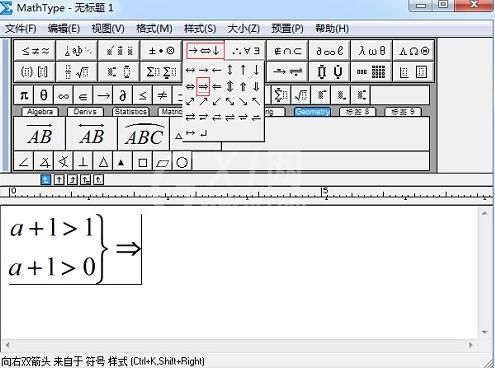Insert the perpendicular symbol
This screenshot has width=495, height=368.
click(83, 162)
